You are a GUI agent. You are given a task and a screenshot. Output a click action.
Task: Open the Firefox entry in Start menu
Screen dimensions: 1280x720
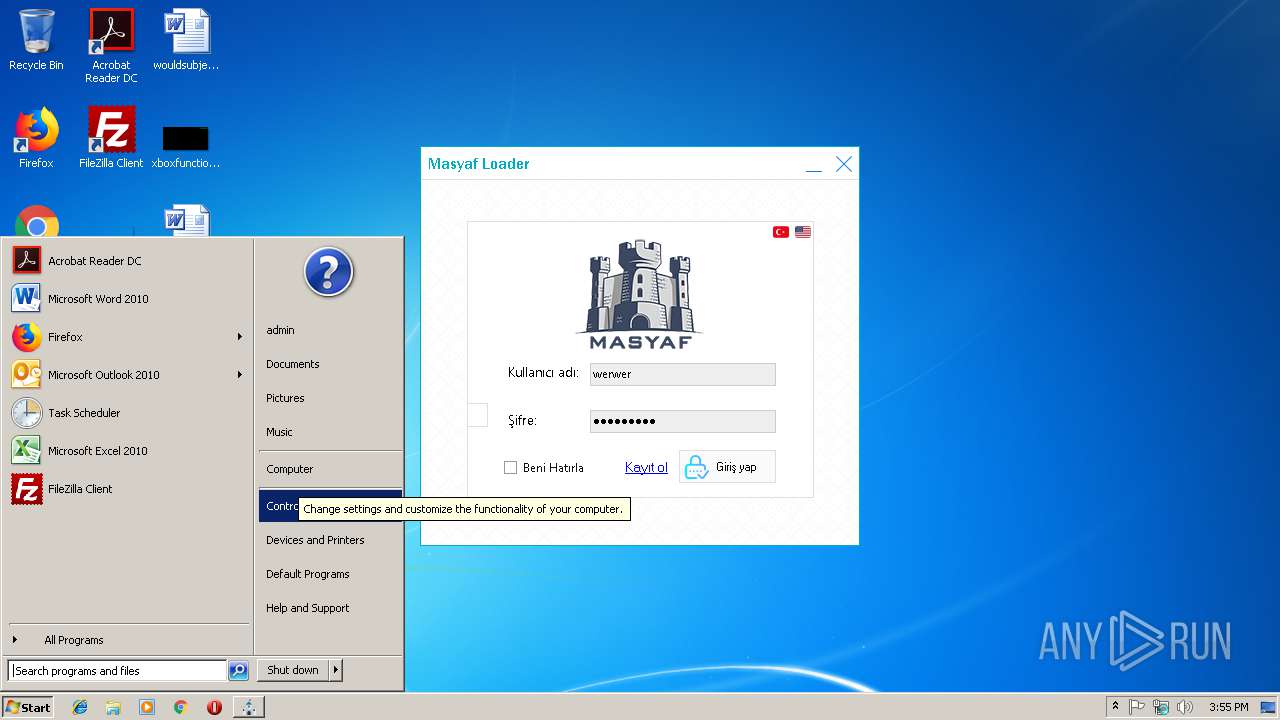[127, 337]
